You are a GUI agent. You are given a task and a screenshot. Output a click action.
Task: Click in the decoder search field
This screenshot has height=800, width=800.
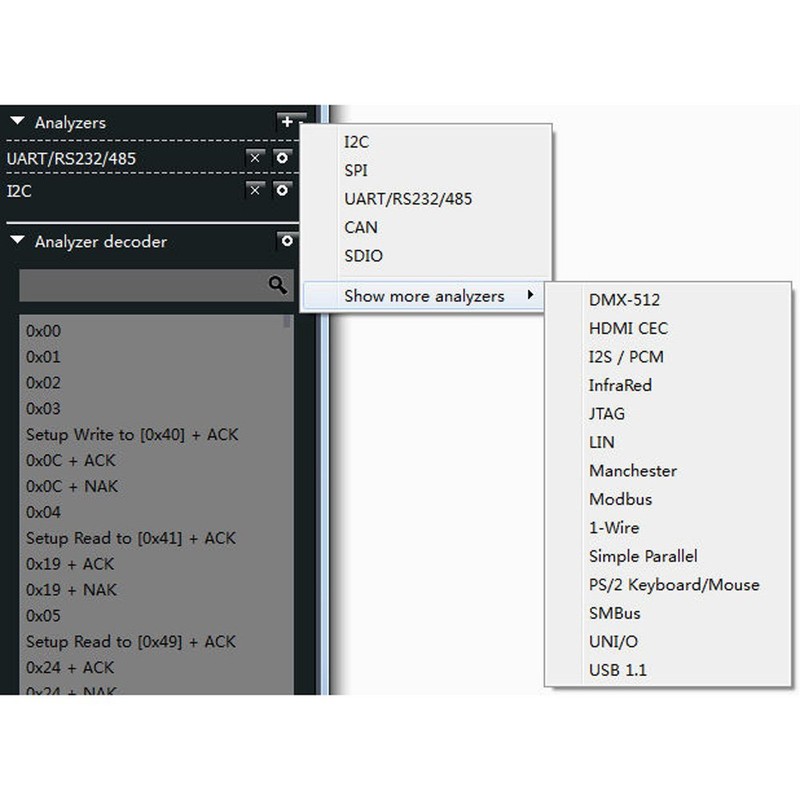pos(140,285)
